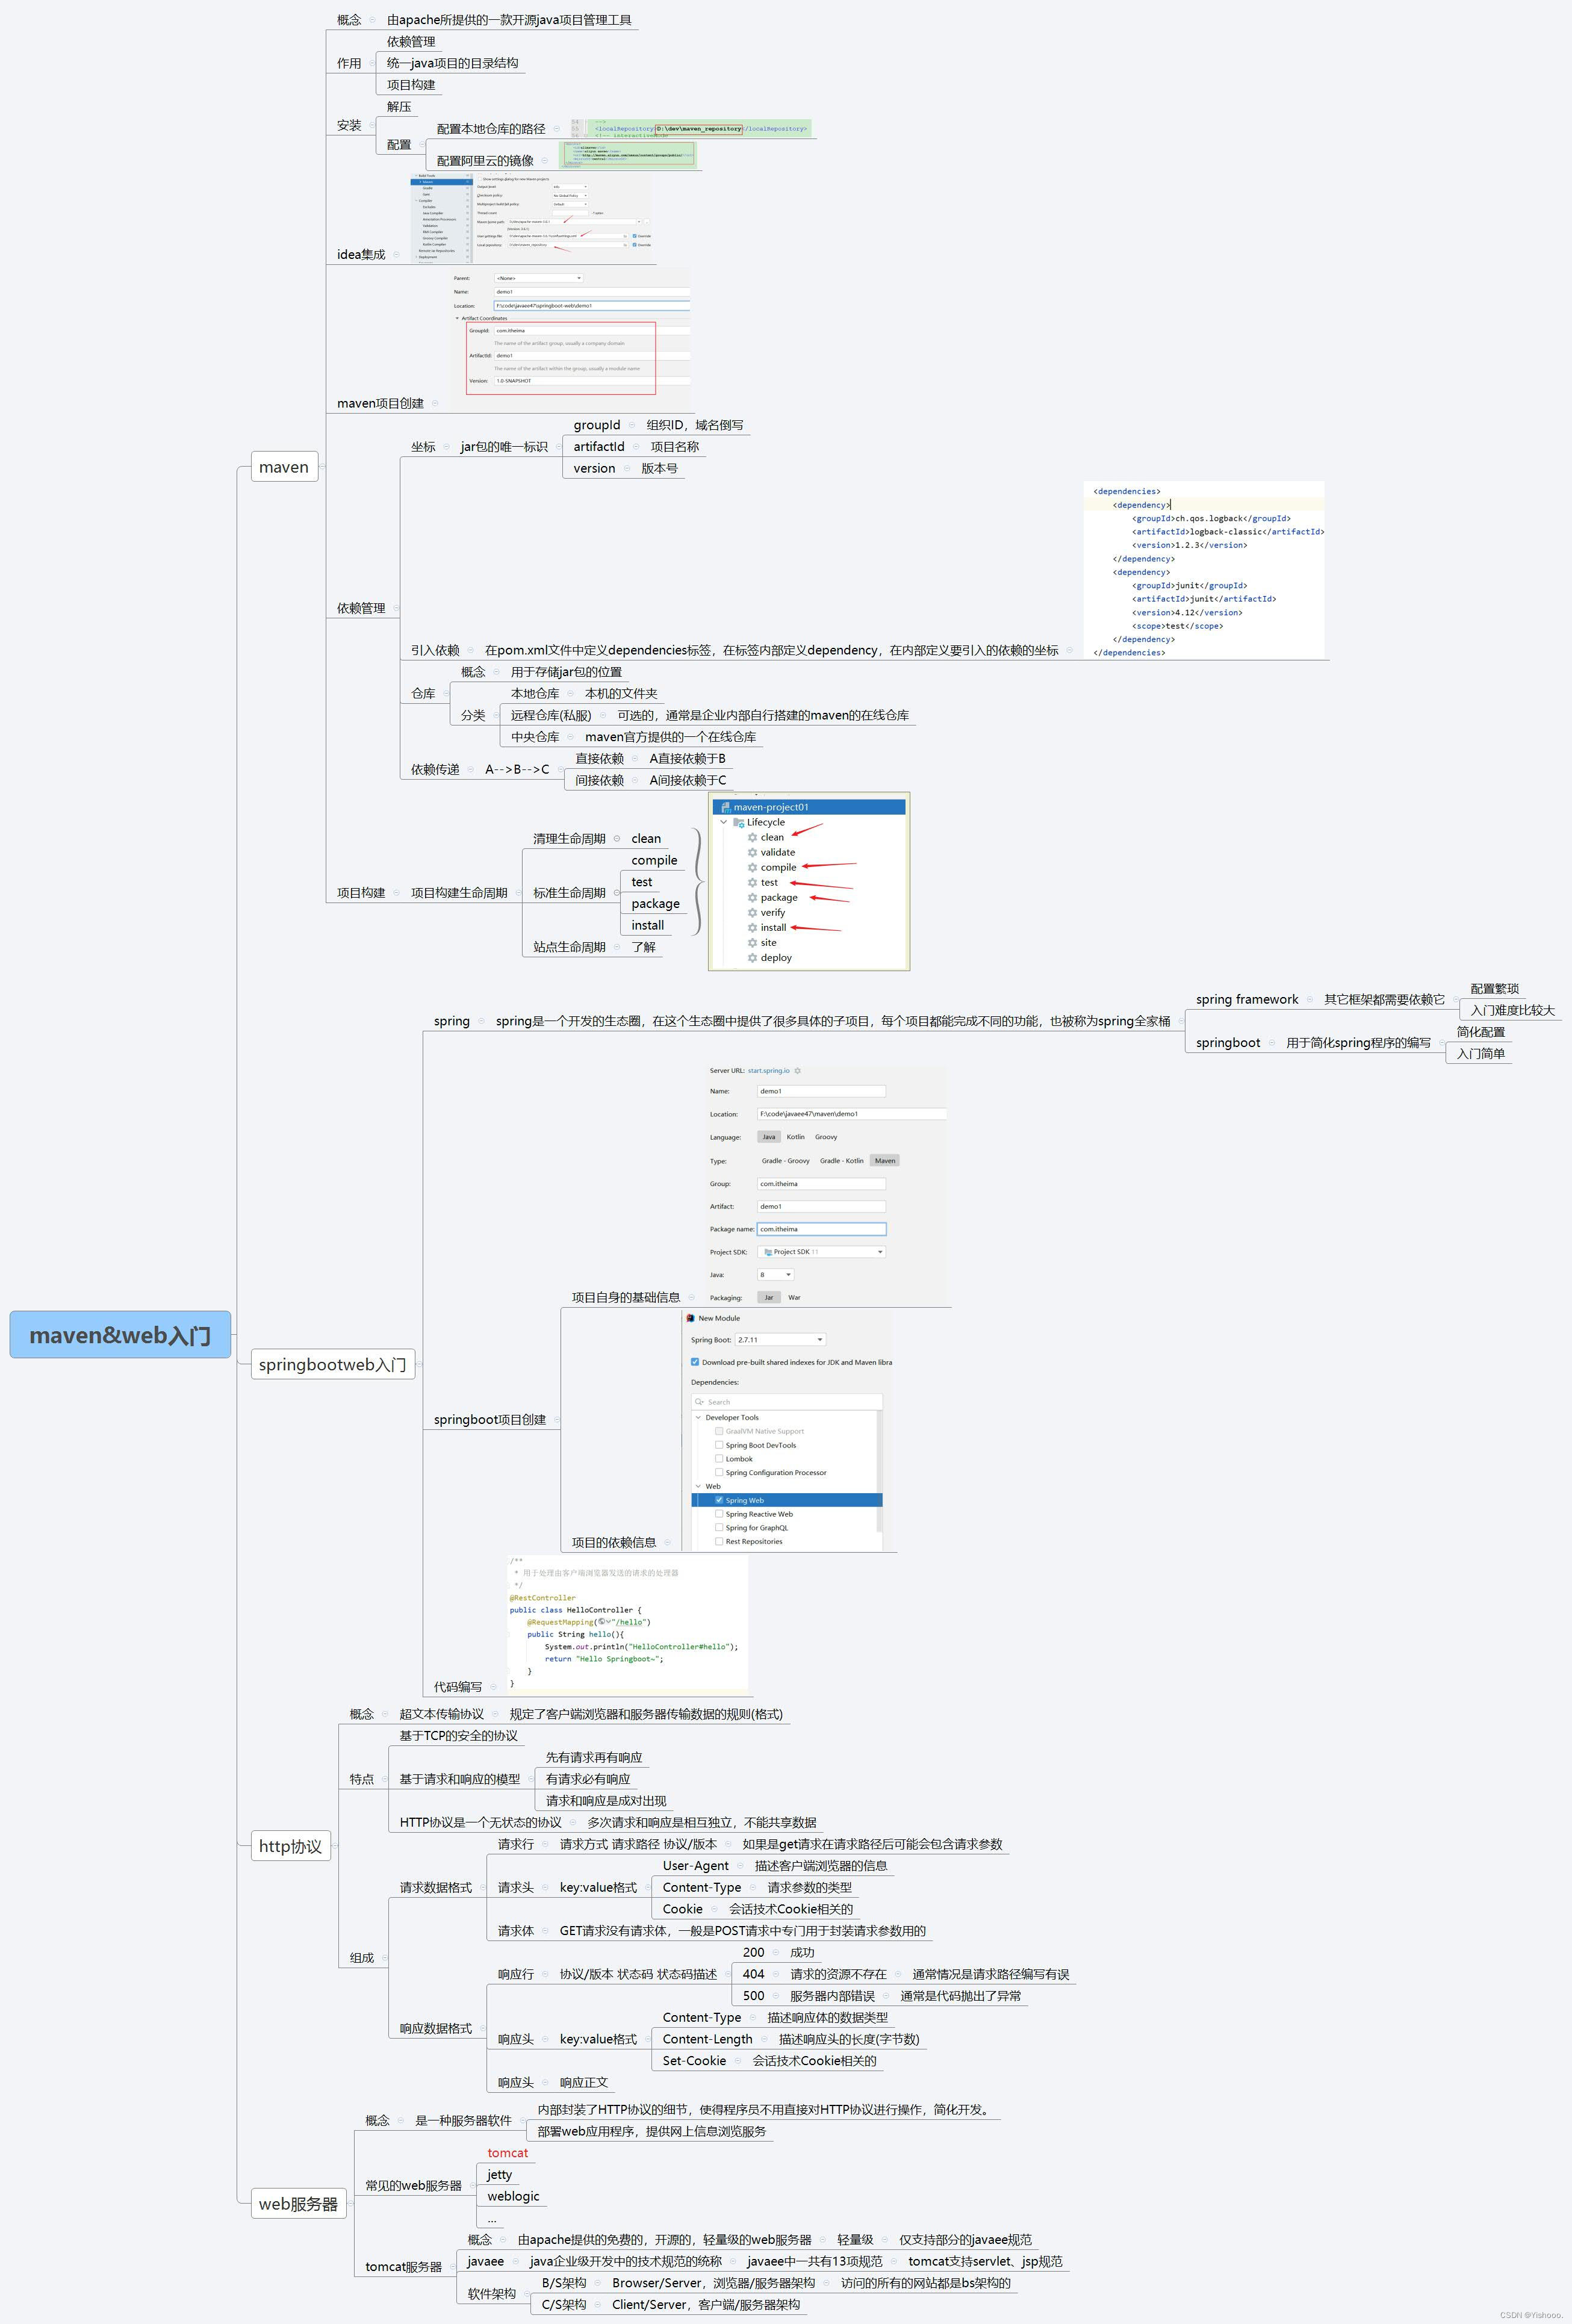The image size is (1572, 2324).
Task: Toggle the Spring Web checkbox
Action: [x=719, y=1500]
